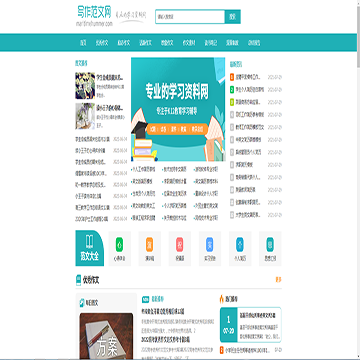Click the page vertical scrollbar
Image resolution: width=360 pixels, height=360 pixels.
tap(358, 180)
